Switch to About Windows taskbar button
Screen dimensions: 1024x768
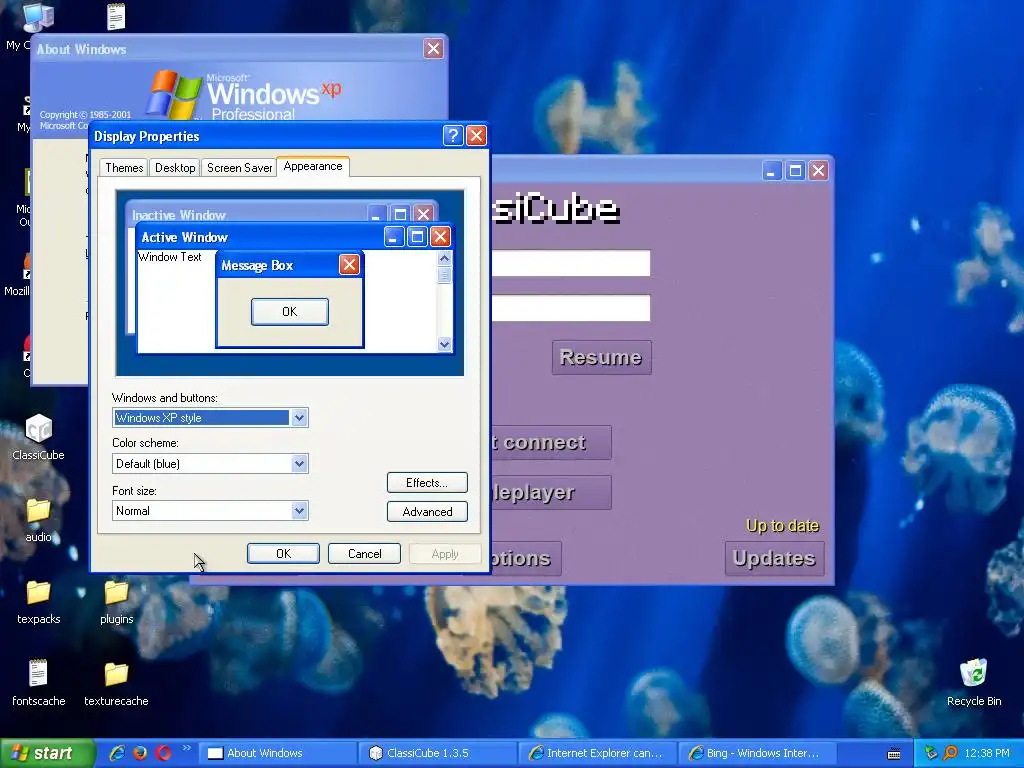[x=276, y=753]
